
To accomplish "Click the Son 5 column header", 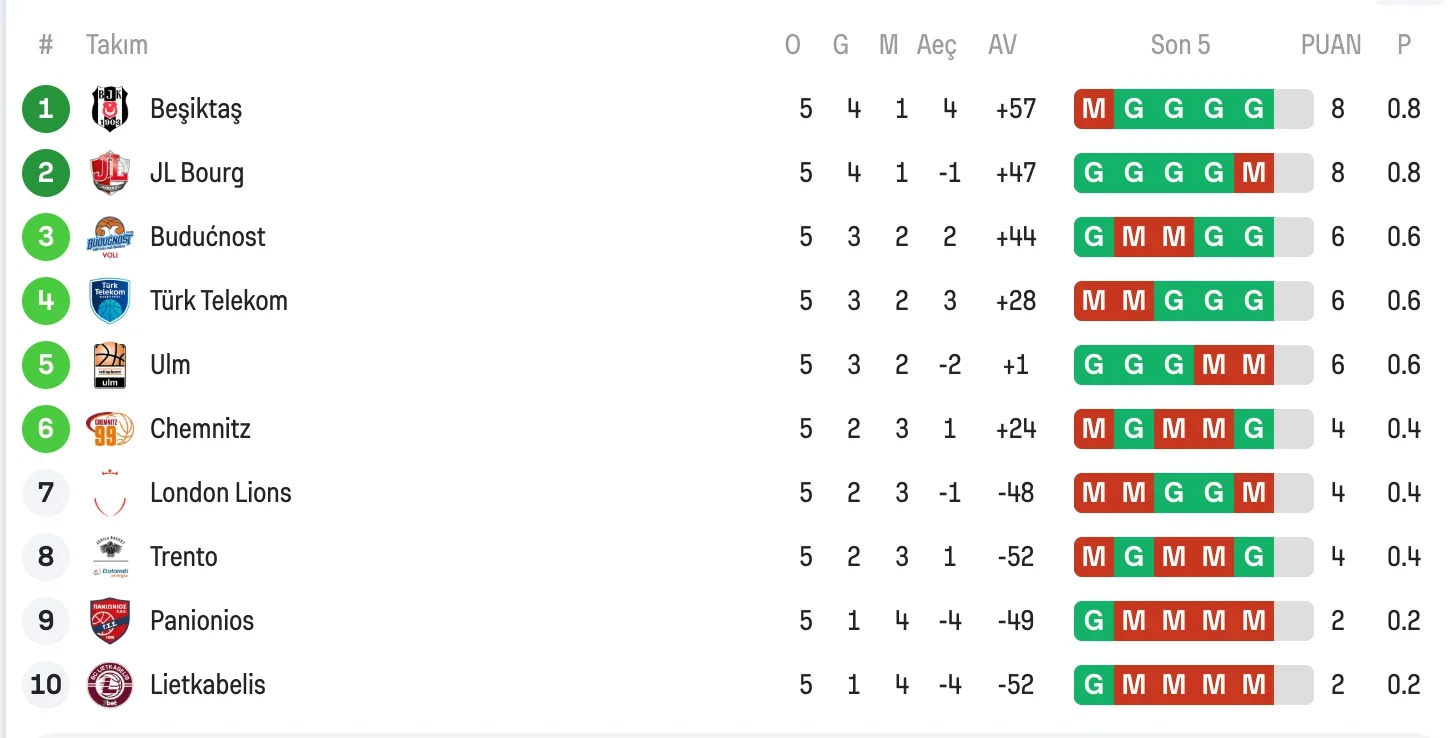I will (x=1180, y=45).
